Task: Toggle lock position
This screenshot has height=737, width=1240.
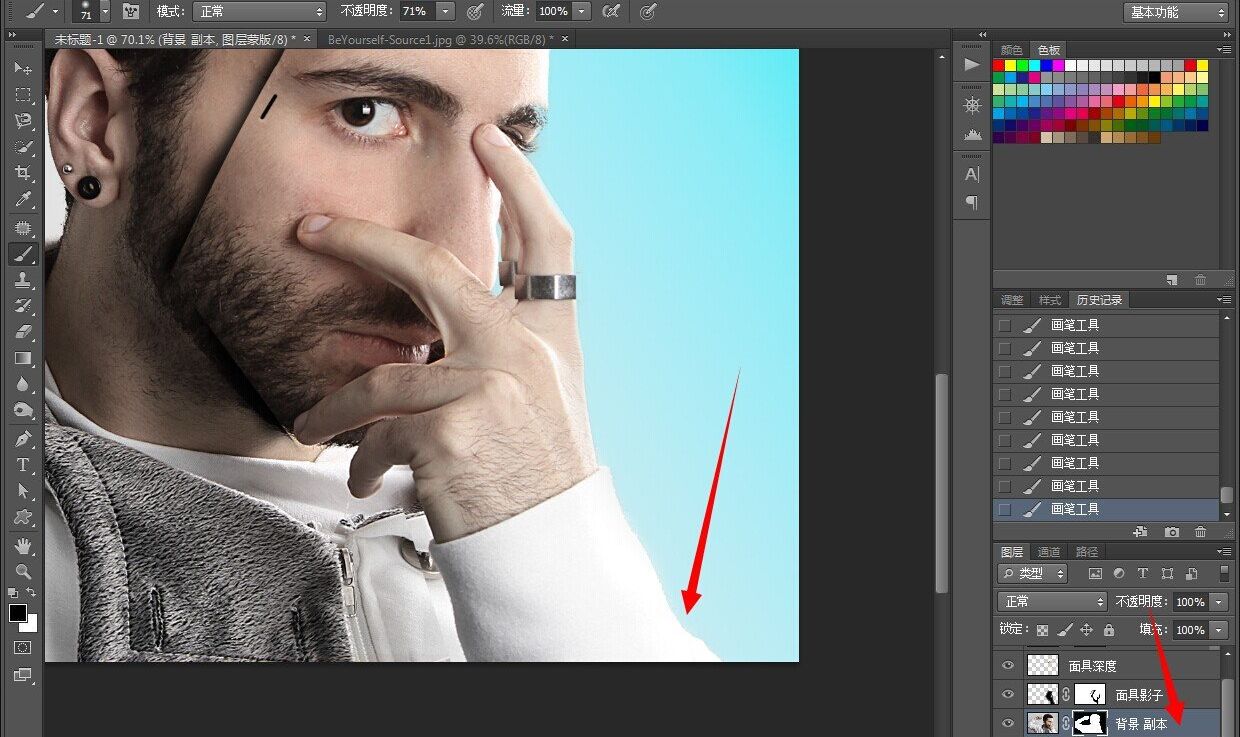Action: [x=1087, y=631]
